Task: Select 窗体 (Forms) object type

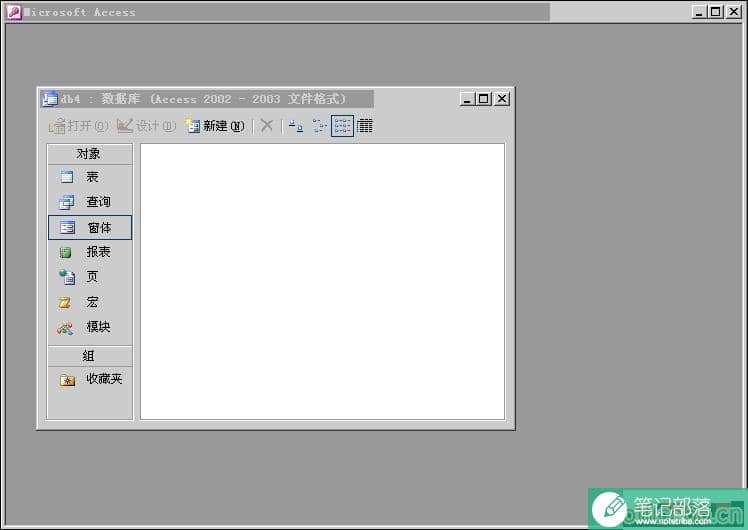Action: (90, 228)
